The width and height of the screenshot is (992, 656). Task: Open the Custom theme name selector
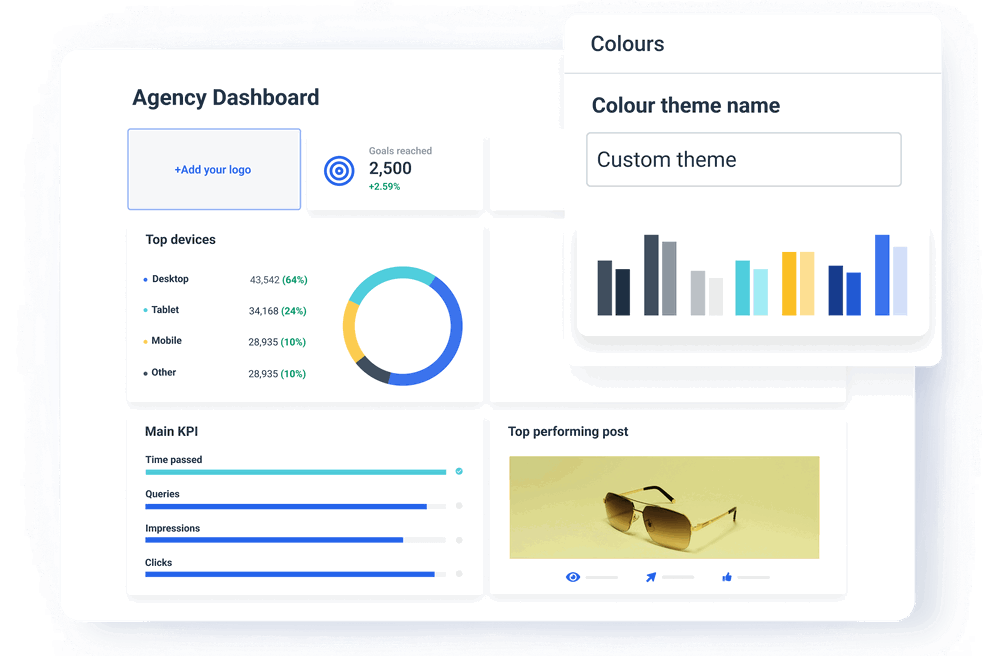pos(744,159)
